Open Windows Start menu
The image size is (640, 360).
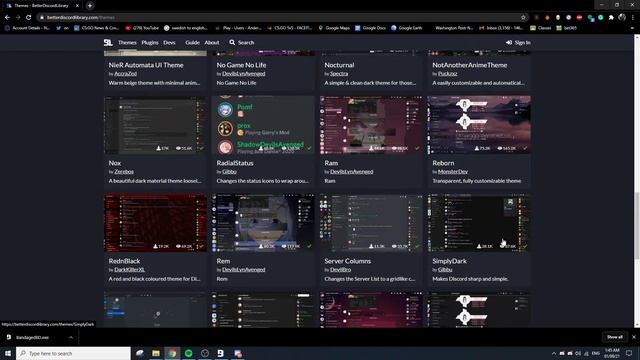8,353
